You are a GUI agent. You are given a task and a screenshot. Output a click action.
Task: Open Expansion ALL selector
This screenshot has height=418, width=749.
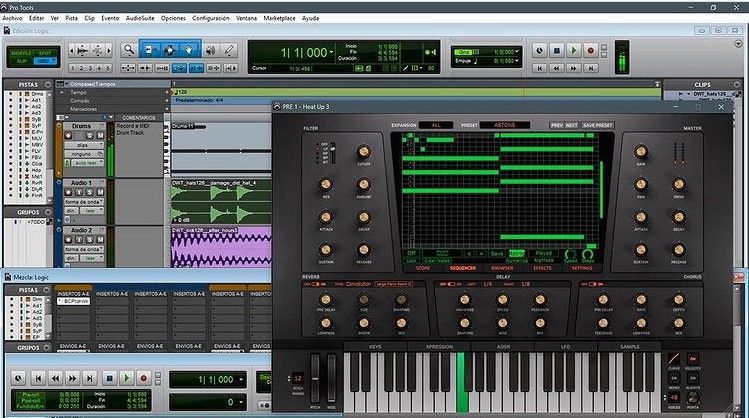[x=436, y=125]
